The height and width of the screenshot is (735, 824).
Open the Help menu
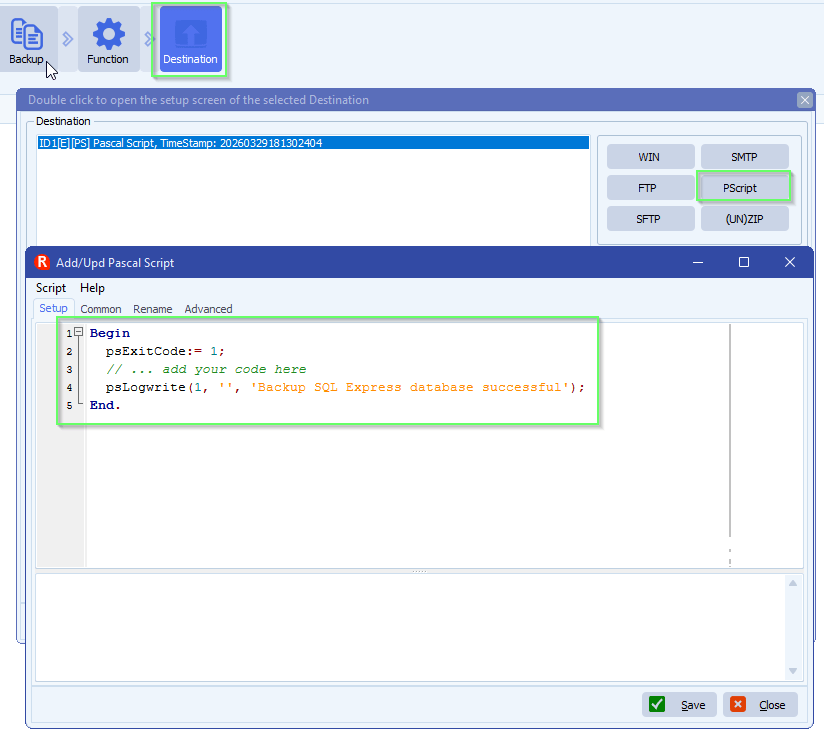coord(92,288)
